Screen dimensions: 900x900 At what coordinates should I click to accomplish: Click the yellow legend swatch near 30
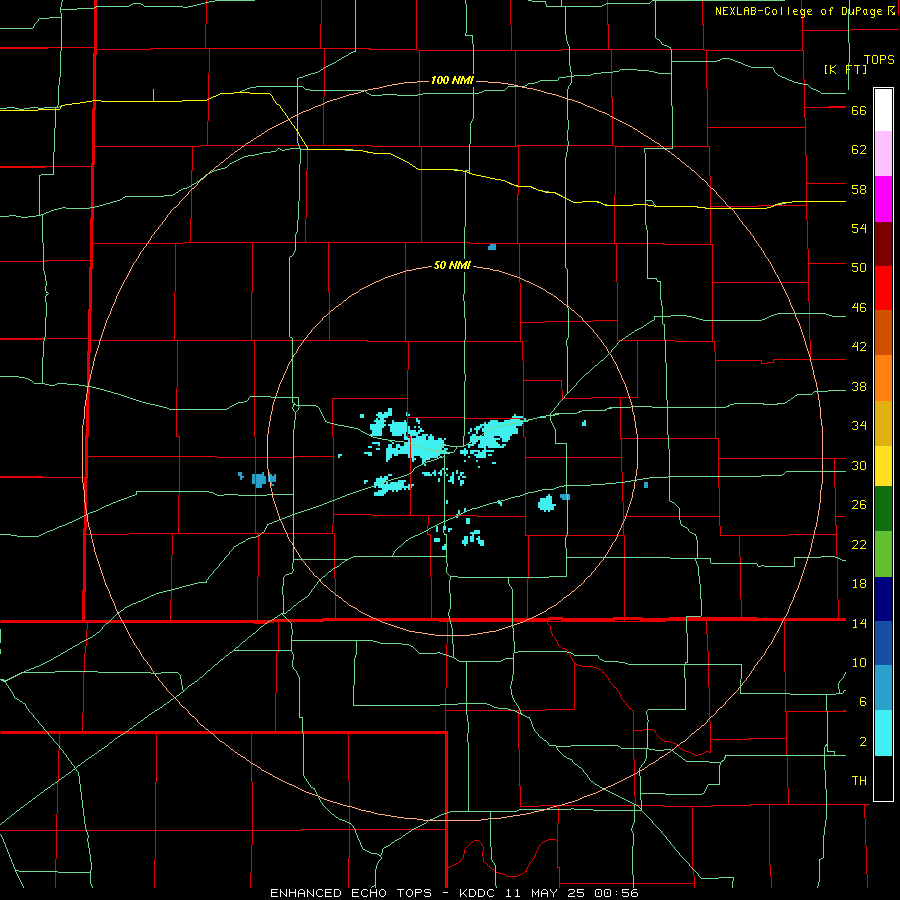883,466
